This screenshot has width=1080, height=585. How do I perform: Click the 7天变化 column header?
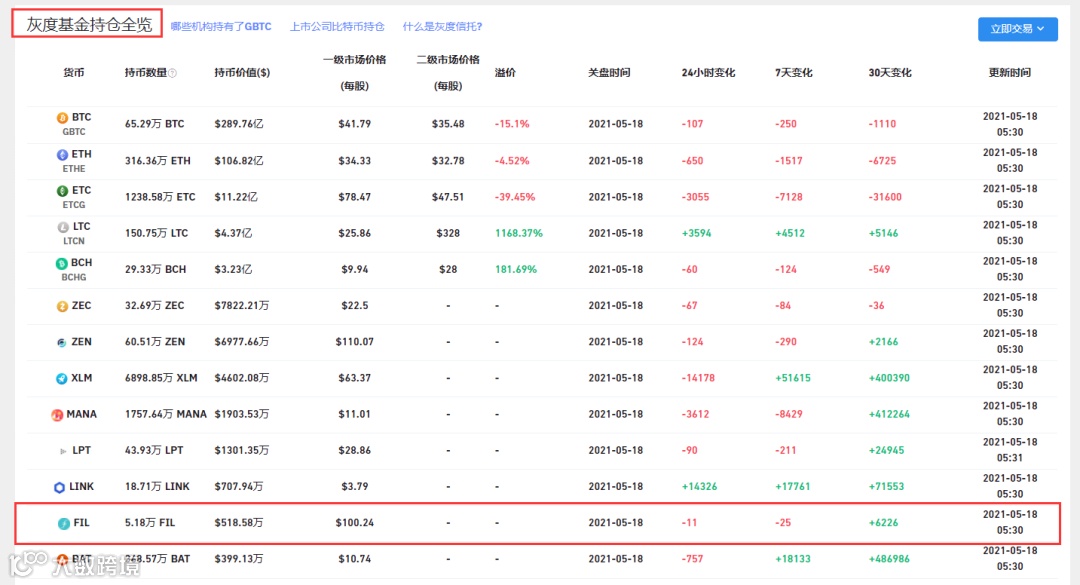[793, 72]
